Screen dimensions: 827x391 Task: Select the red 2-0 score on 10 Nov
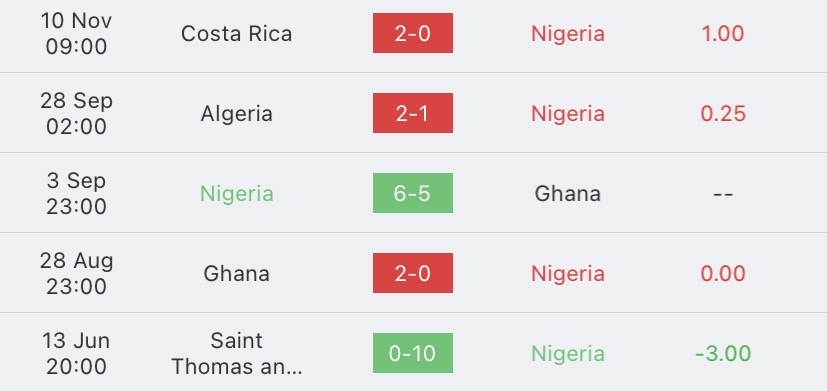[412, 33]
